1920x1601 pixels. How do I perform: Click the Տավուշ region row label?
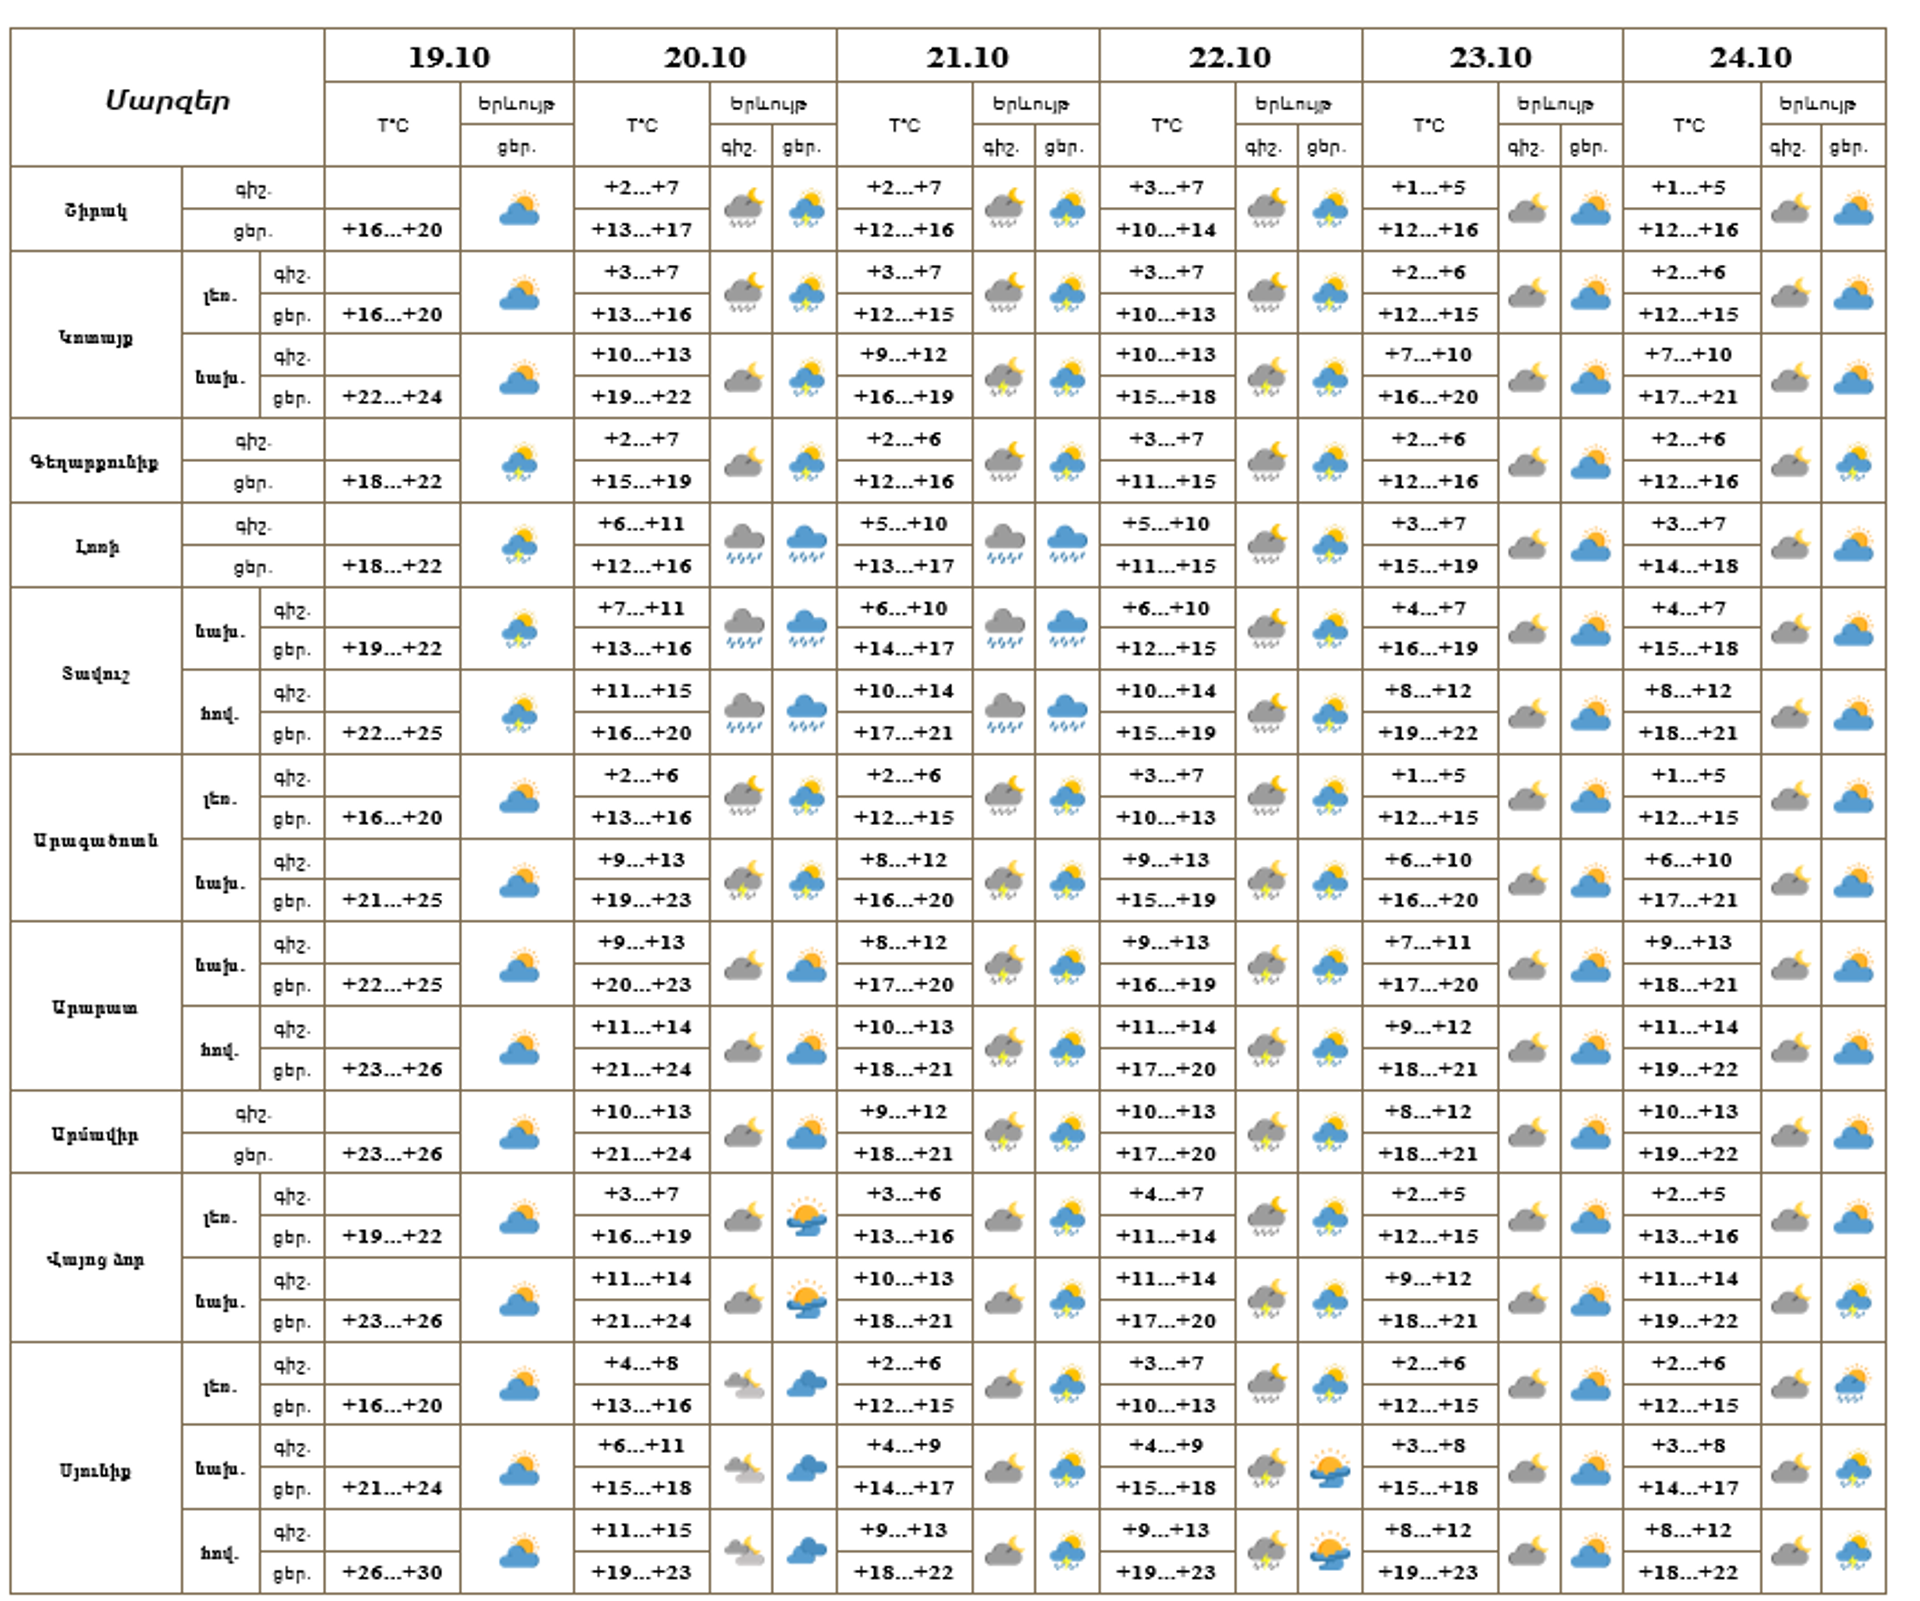click(96, 673)
